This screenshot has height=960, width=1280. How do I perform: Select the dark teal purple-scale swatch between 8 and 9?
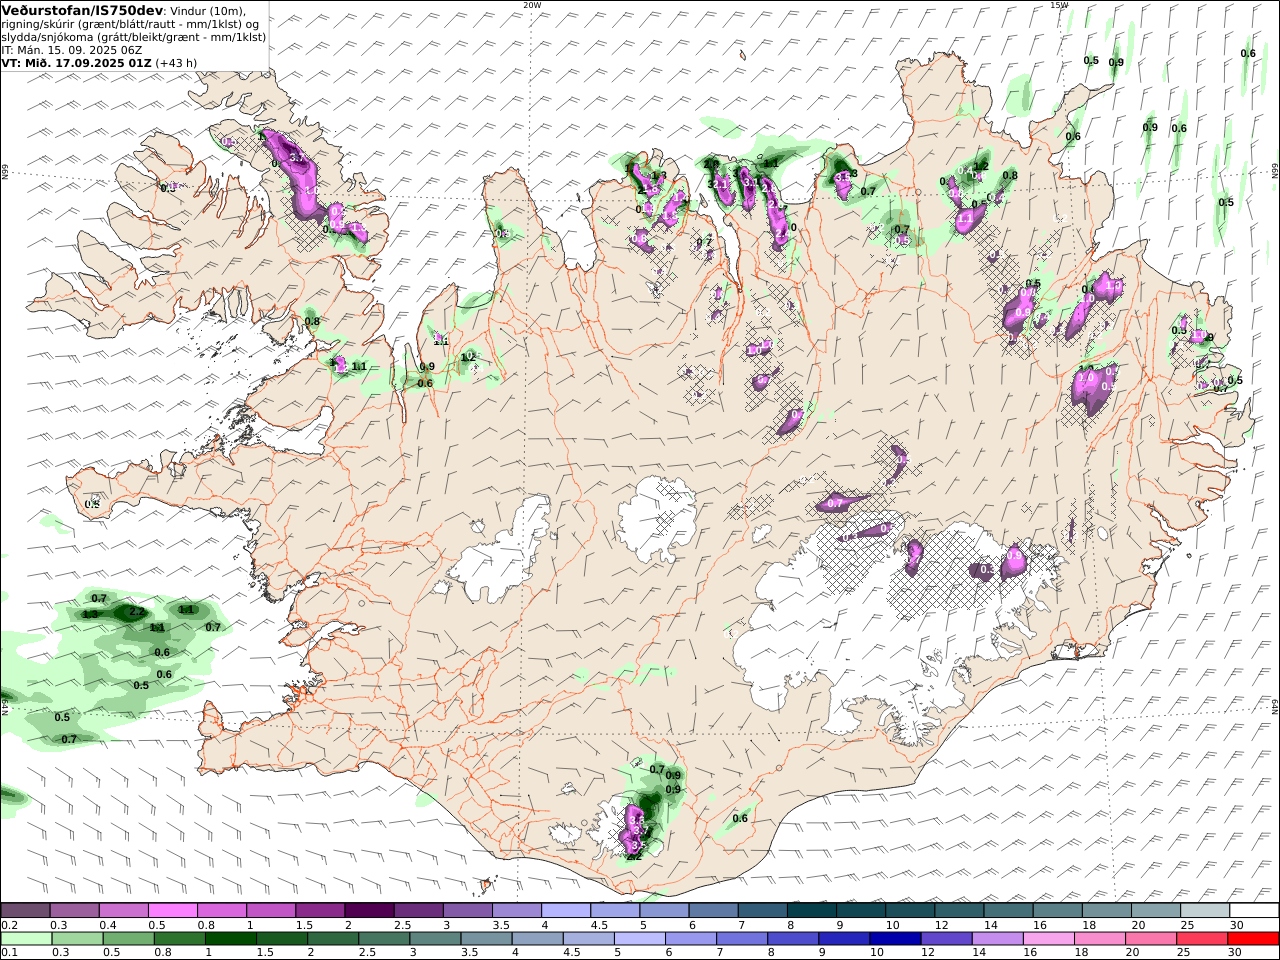(812, 911)
